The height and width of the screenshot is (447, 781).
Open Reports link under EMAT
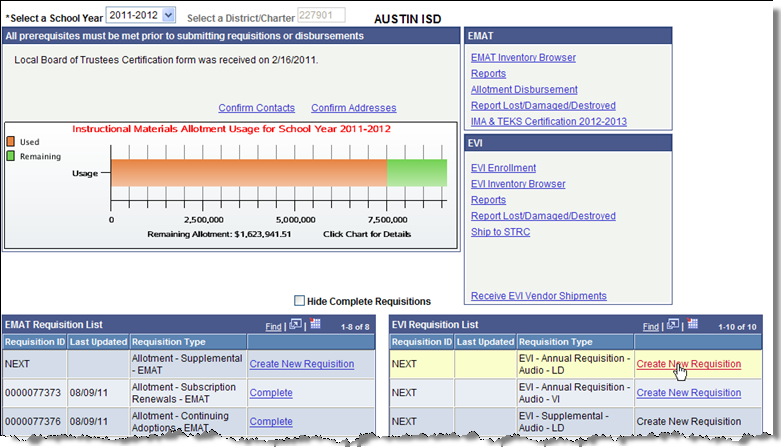click(488, 73)
